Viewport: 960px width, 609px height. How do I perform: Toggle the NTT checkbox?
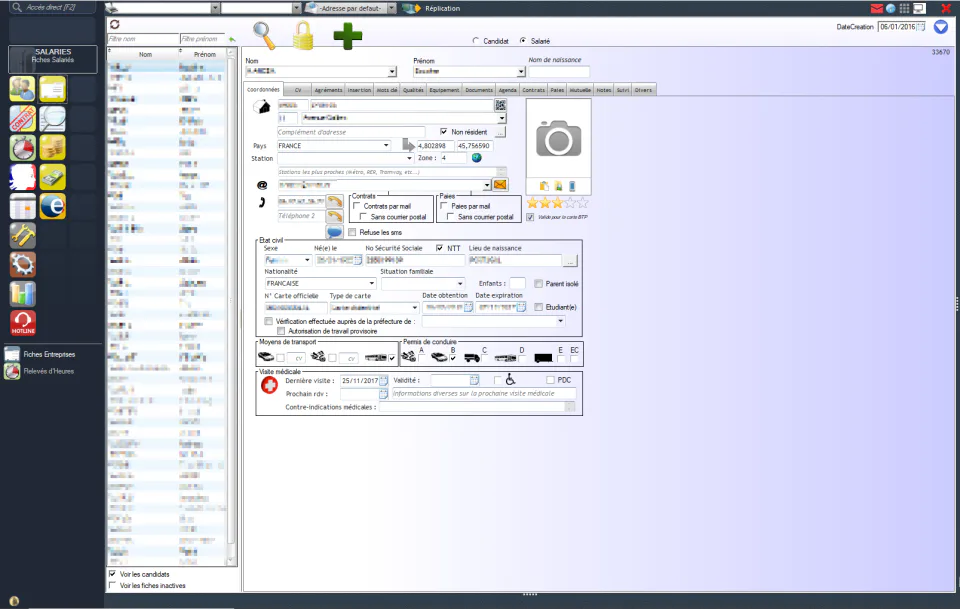(x=440, y=248)
